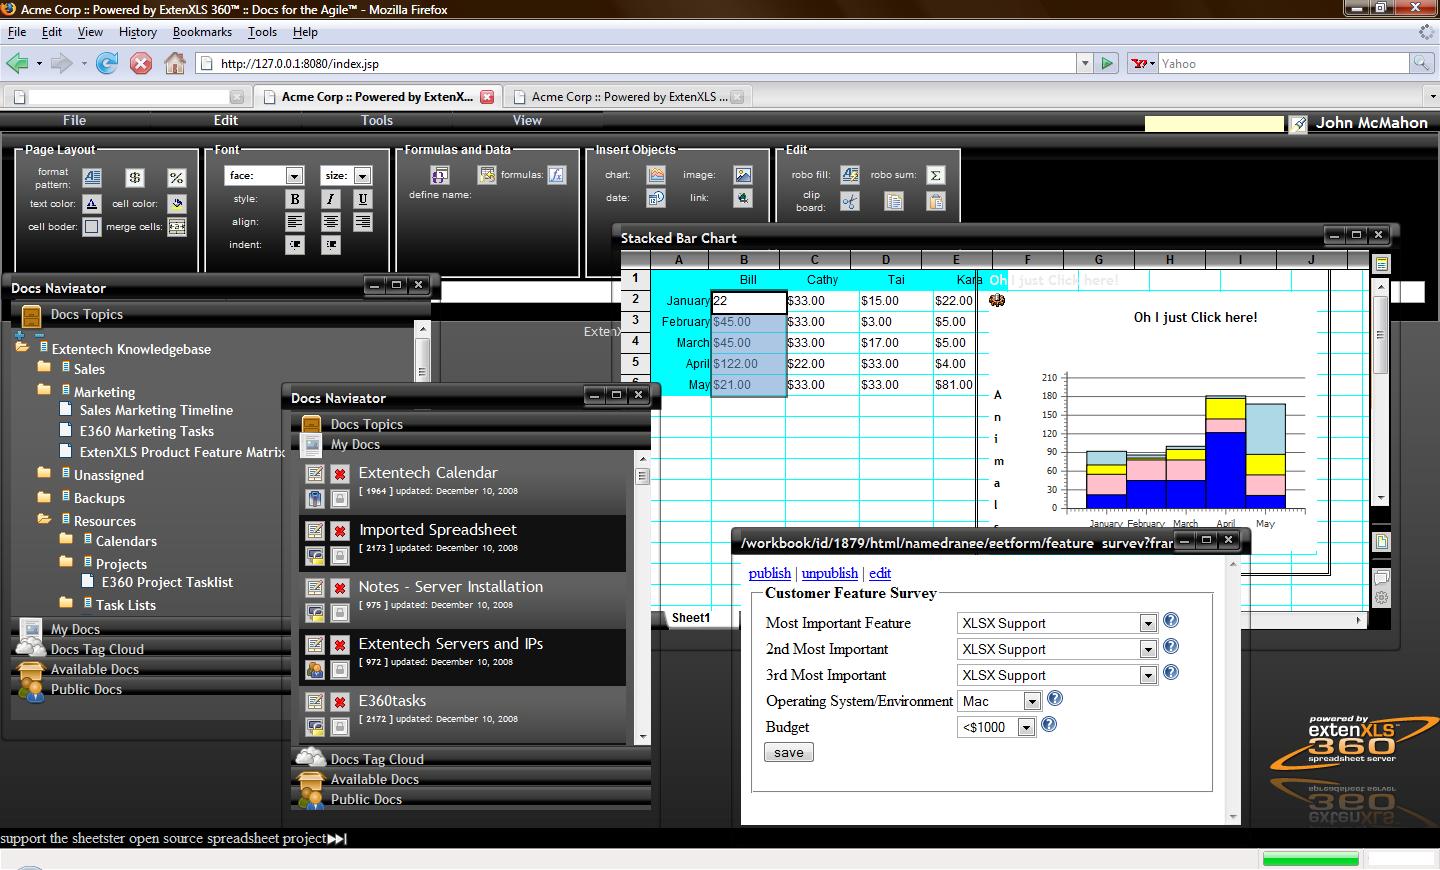
Task: Copy using the clipboard copy icon
Action: [893, 201]
